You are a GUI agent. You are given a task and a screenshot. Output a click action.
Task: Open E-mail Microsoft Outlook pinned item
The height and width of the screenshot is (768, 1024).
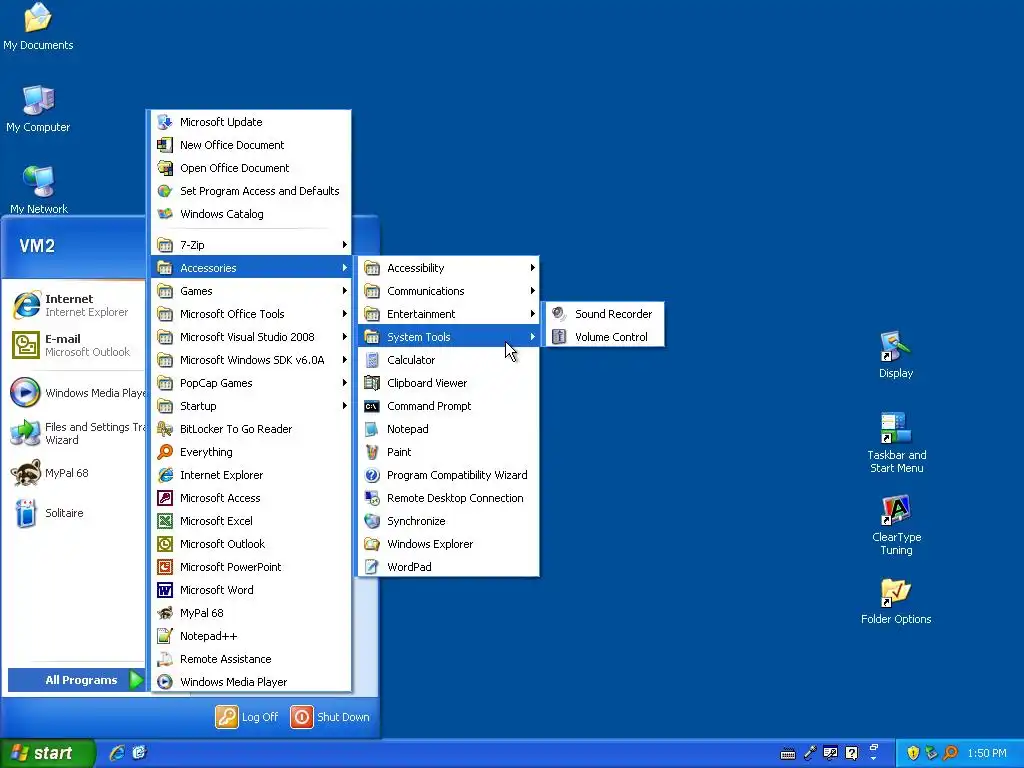click(76, 345)
